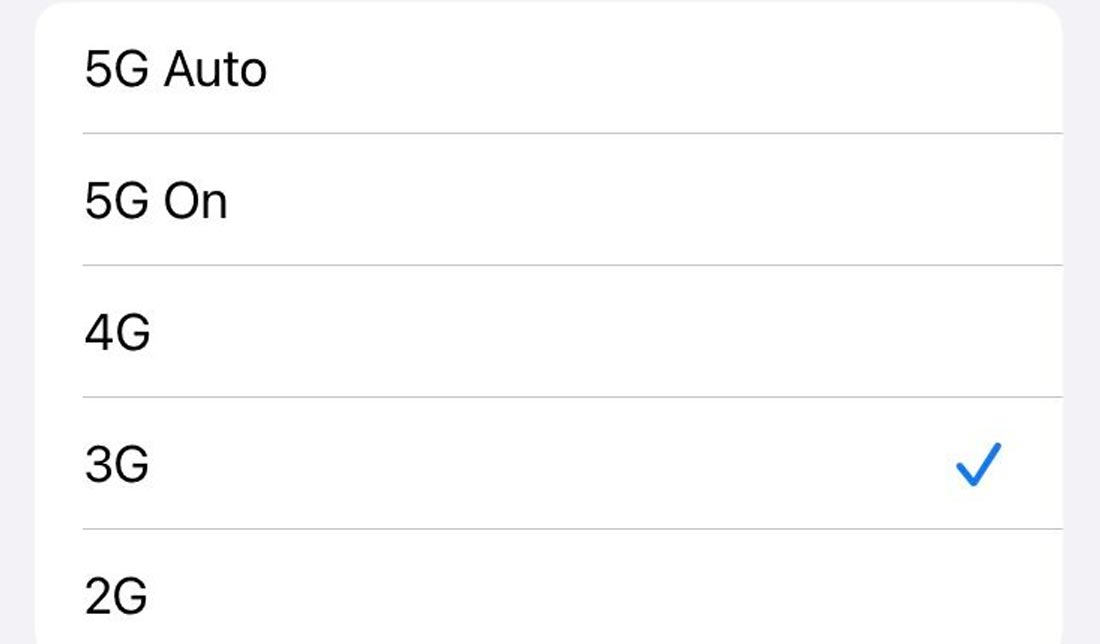Limit the connection to 4G

pos(548,332)
